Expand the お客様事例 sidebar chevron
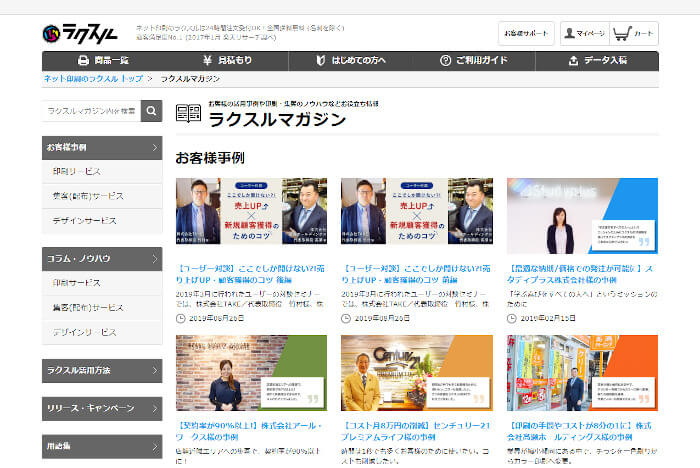 [x=154, y=147]
